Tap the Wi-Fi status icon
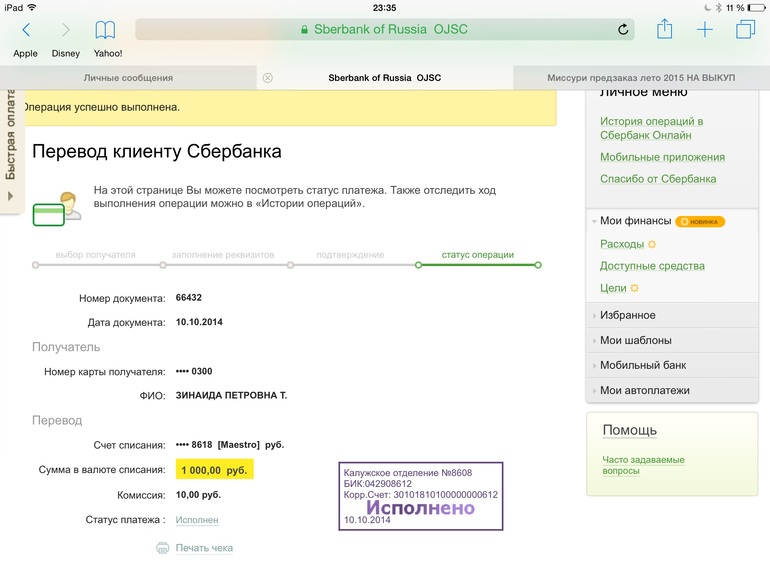This screenshot has height=578, width=770. [x=32, y=7]
